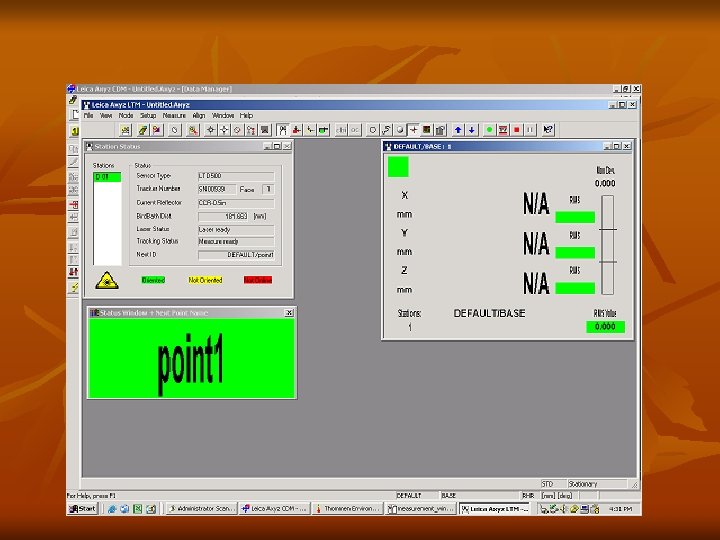Screen dimensions: 720x540
Task: Open Excel icon in quick launch bar
Action: 137,509
